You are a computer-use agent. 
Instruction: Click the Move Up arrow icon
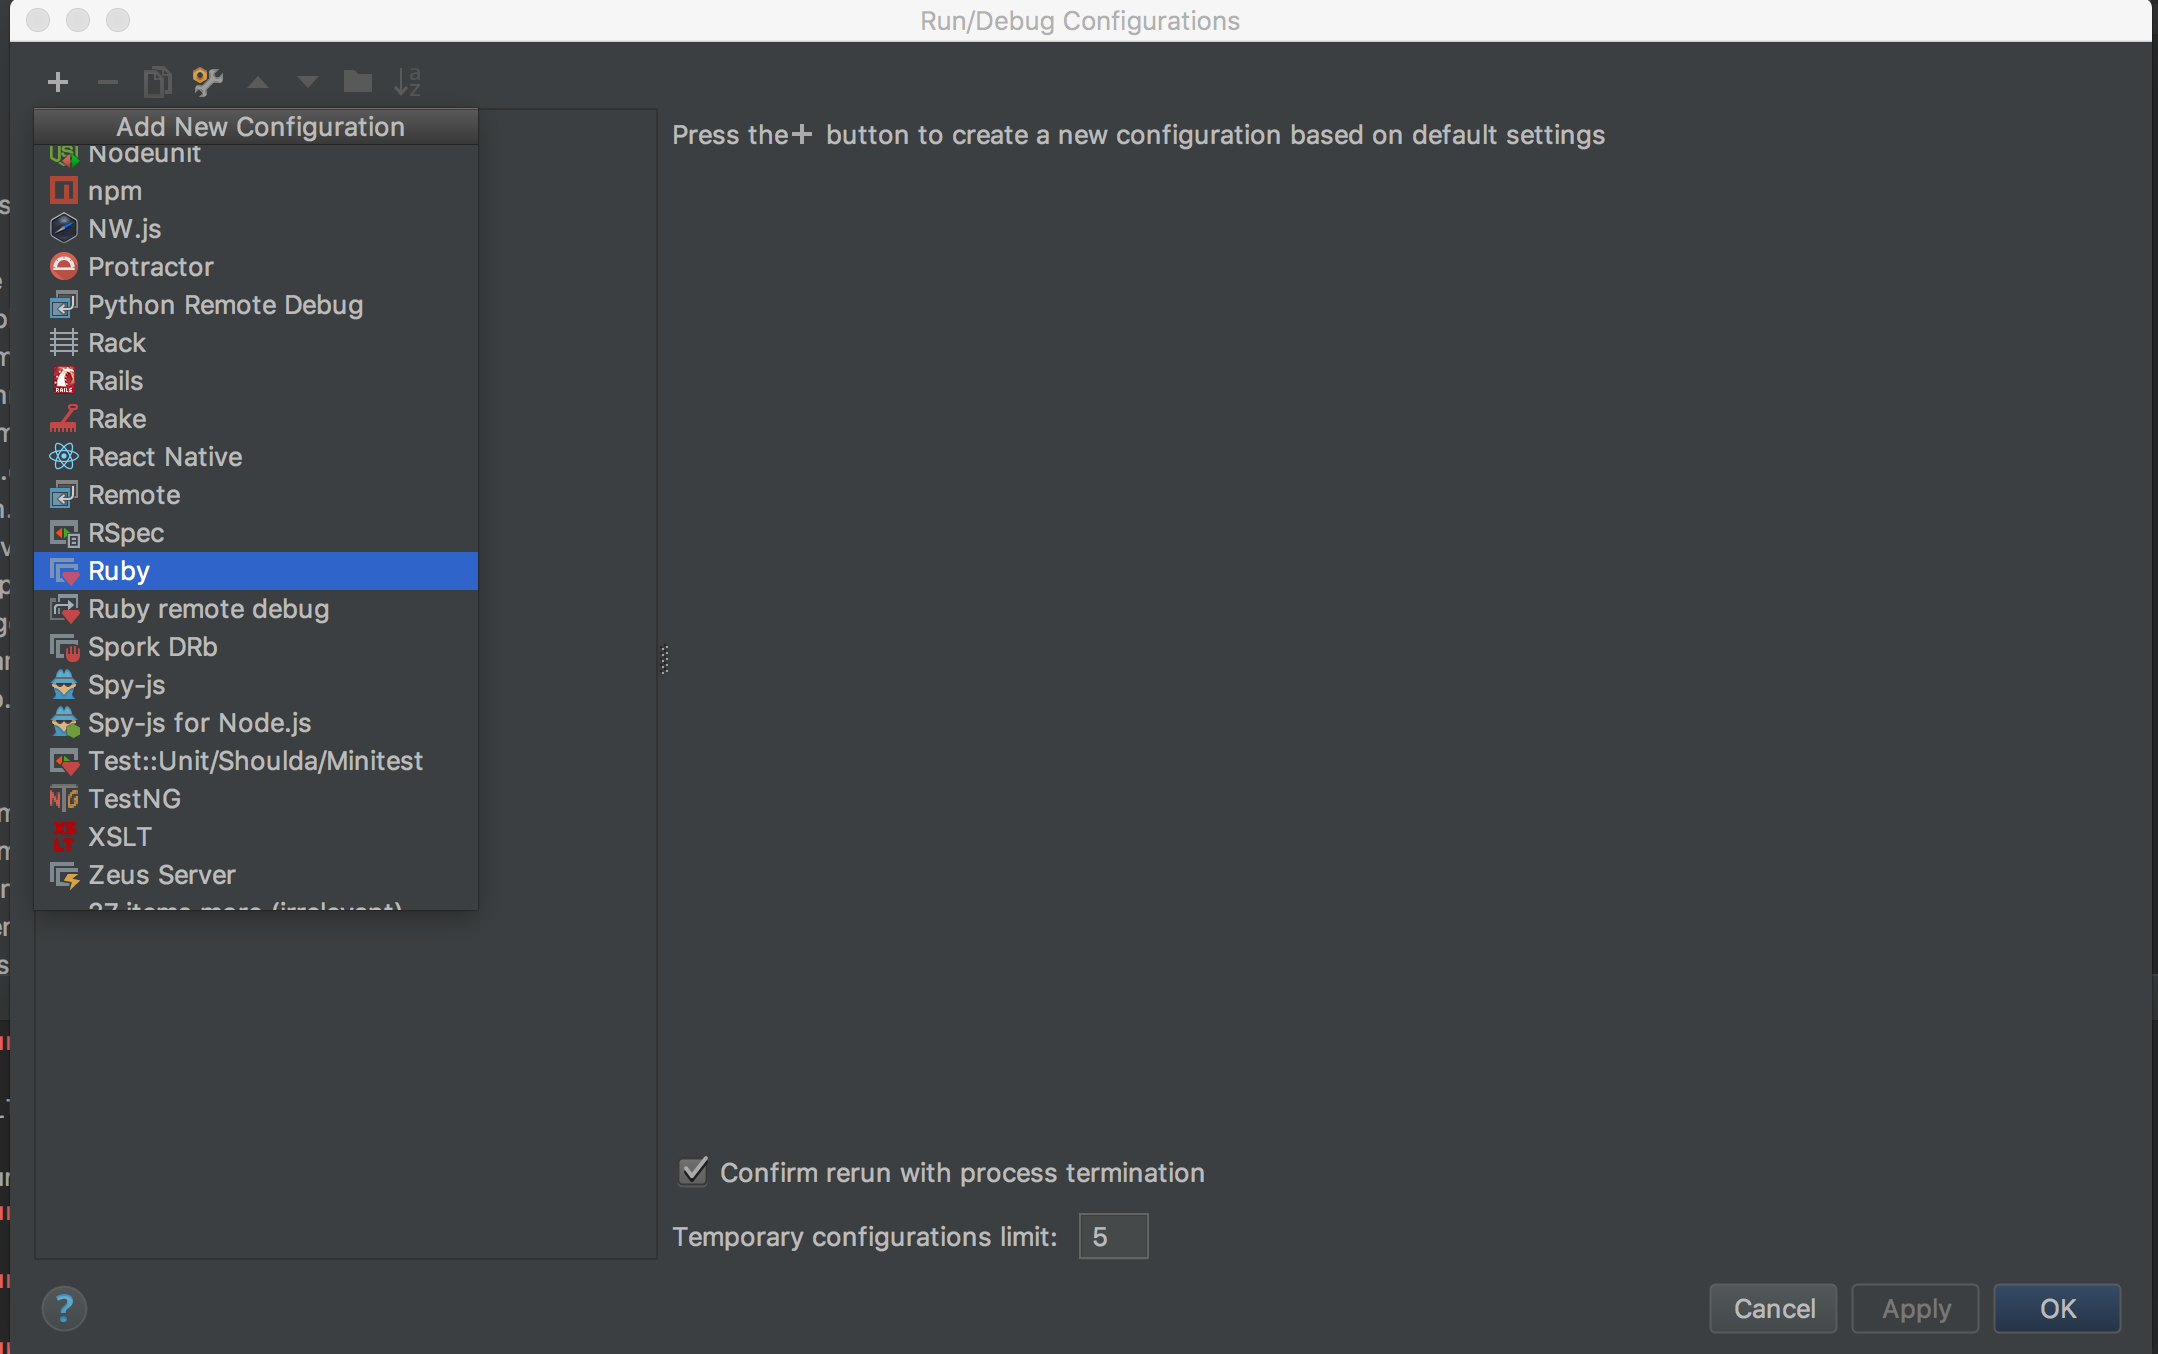258,82
